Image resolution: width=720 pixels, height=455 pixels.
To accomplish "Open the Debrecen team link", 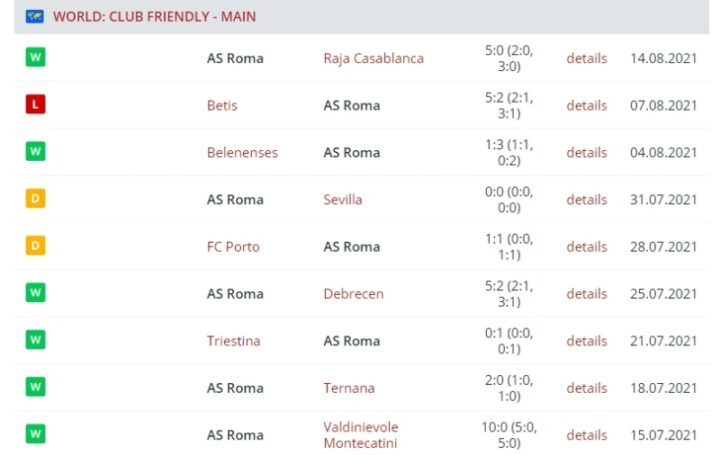I will tap(353, 293).
